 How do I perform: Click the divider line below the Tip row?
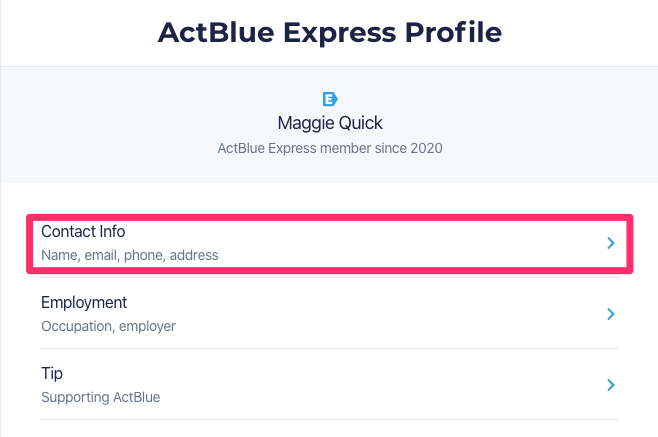[x=330, y=419]
